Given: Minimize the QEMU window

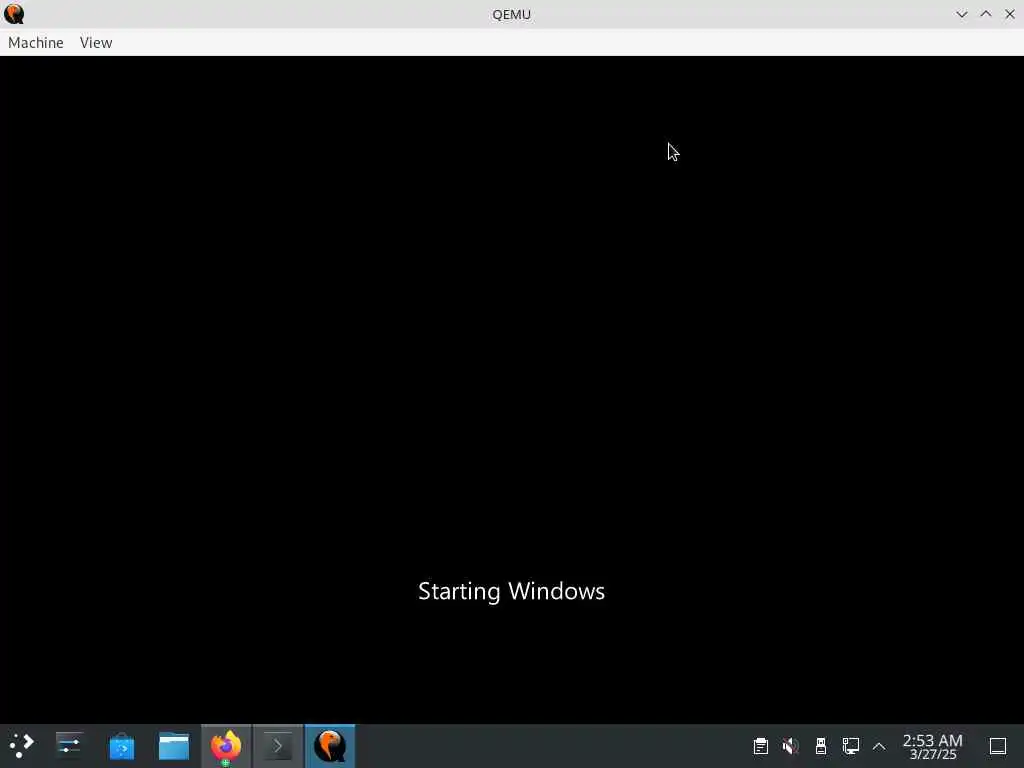Looking at the screenshot, I should [961, 14].
